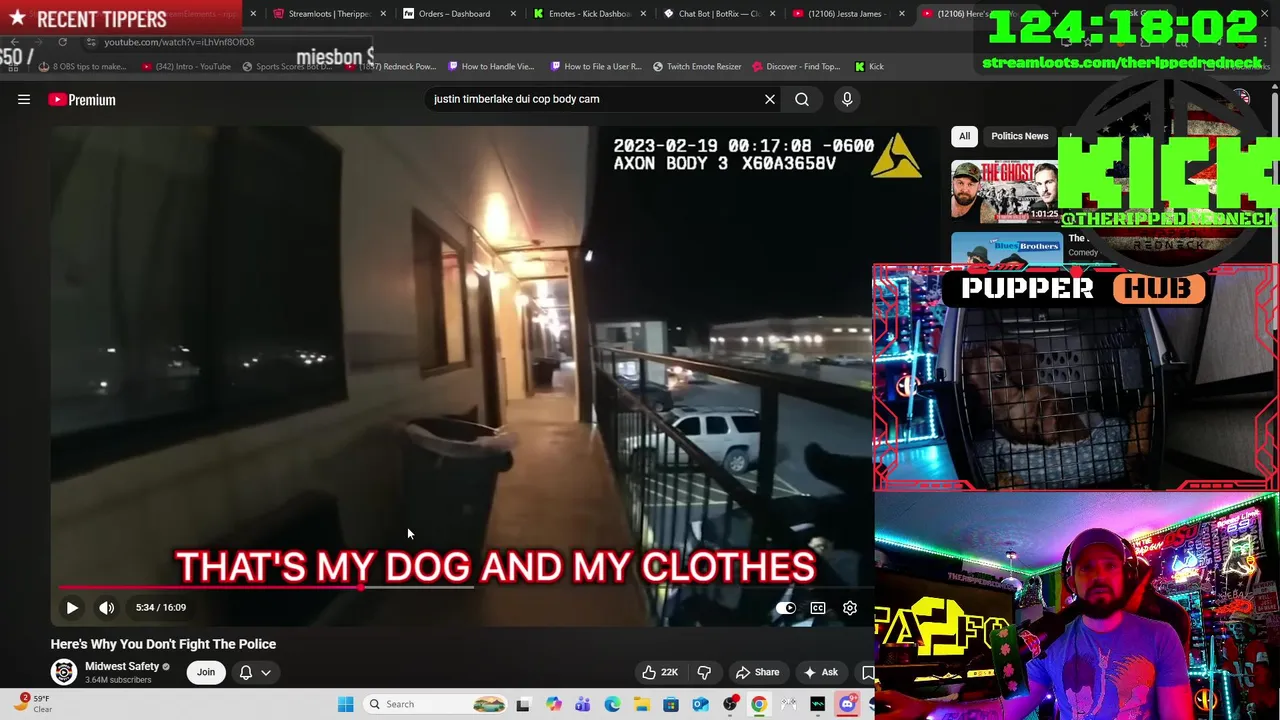Open the How to Handle Vie... bookmark
The width and height of the screenshot is (1280, 720).
(x=492, y=66)
